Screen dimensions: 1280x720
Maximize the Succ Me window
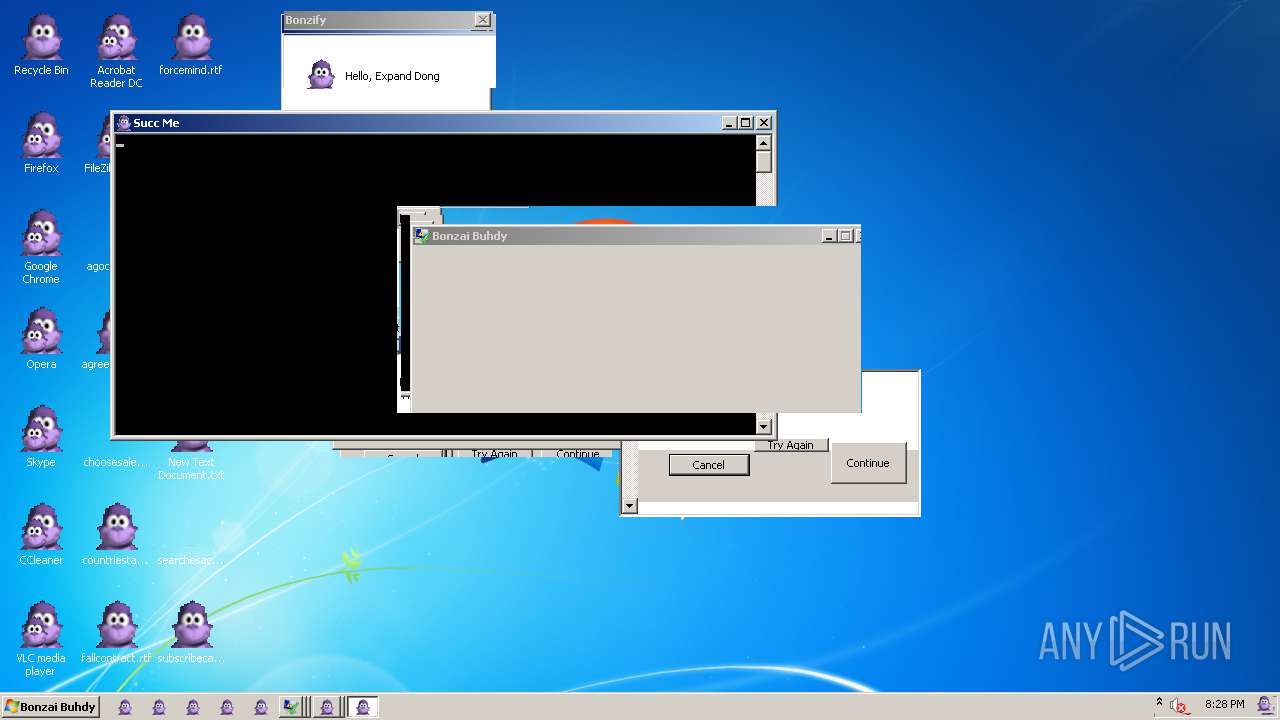click(x=745, y=123)
